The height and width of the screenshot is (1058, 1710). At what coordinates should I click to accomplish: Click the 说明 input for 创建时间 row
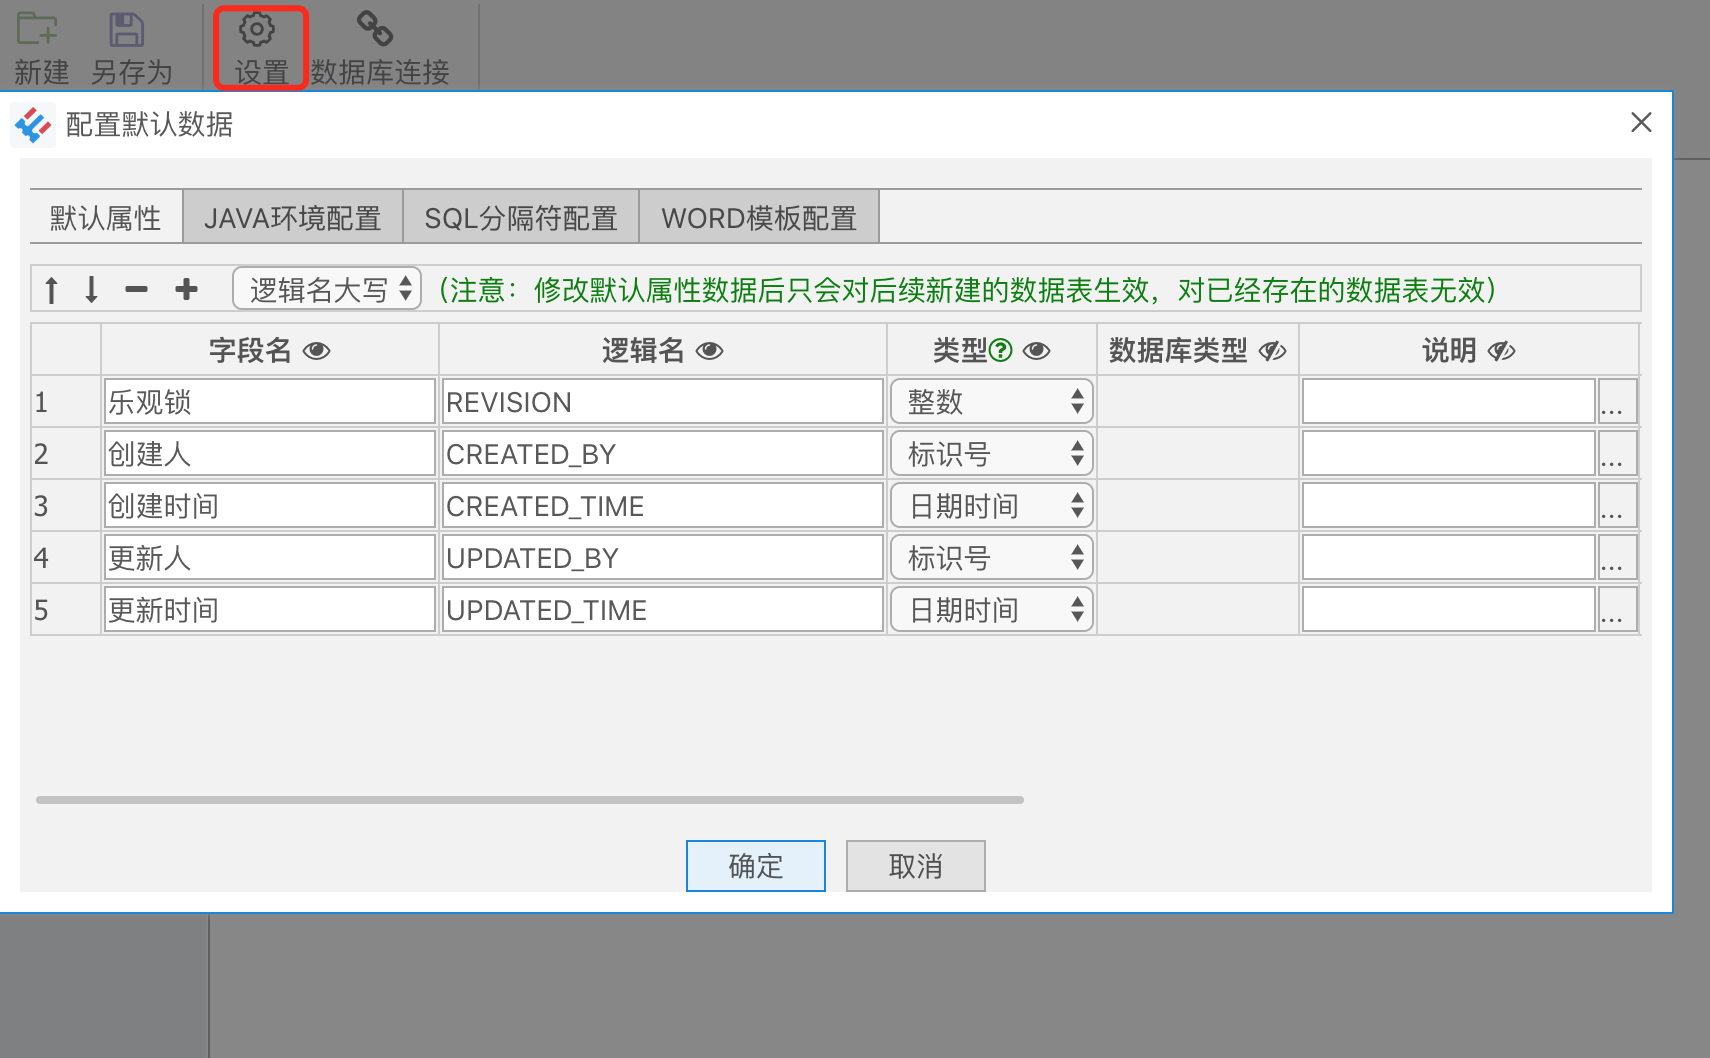click(x=1449, y=506)
